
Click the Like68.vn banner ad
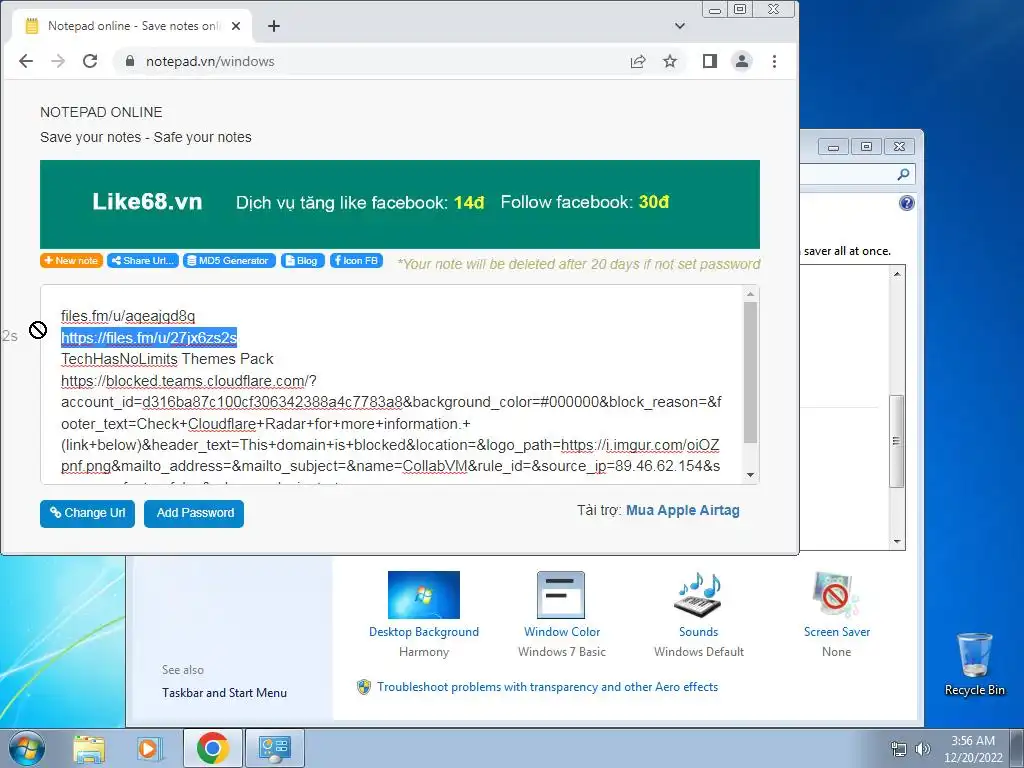[x=400, y=204]
